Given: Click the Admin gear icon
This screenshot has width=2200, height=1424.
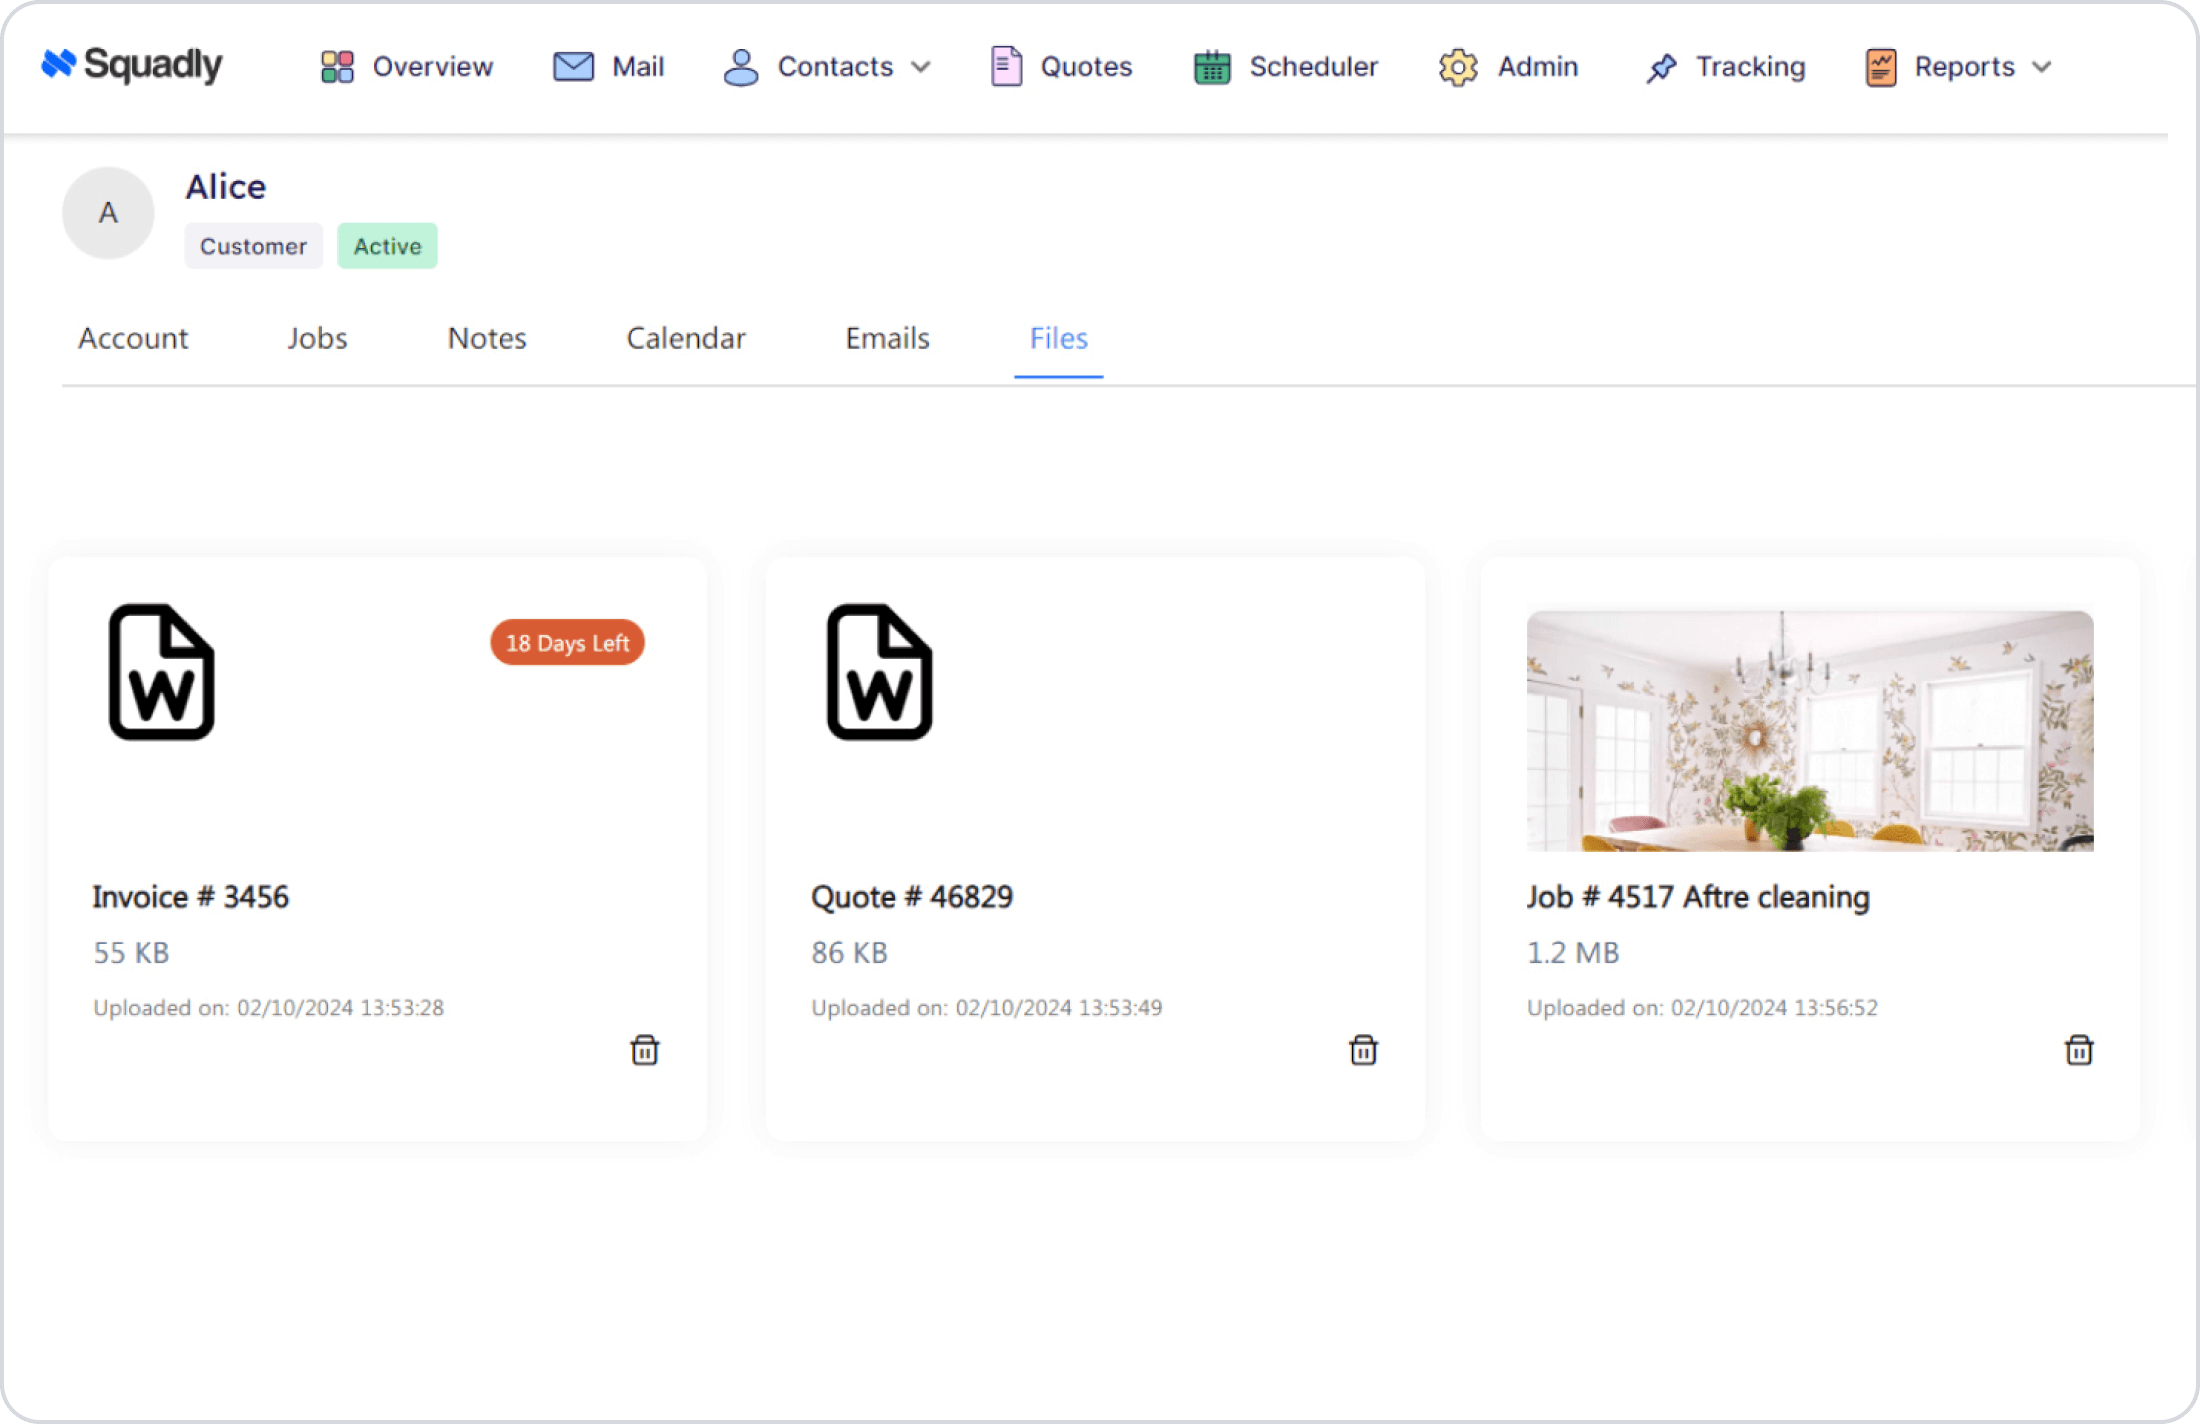Looking at the screenshot, I should point(1458,67).
